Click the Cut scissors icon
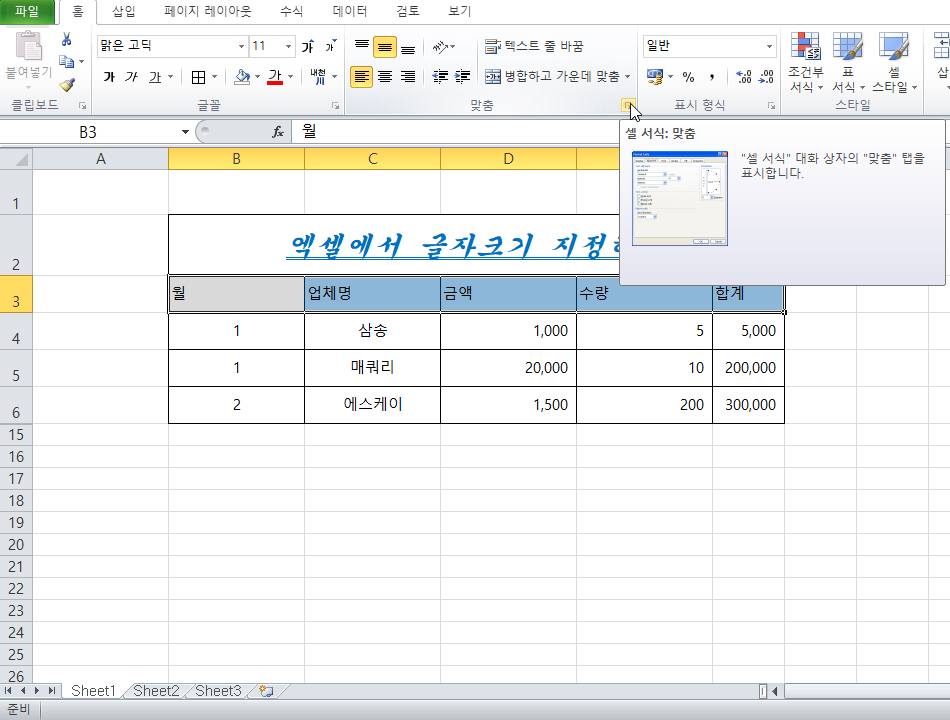The image size is (950, 720). pyautogui.click(x=67, y=40)
